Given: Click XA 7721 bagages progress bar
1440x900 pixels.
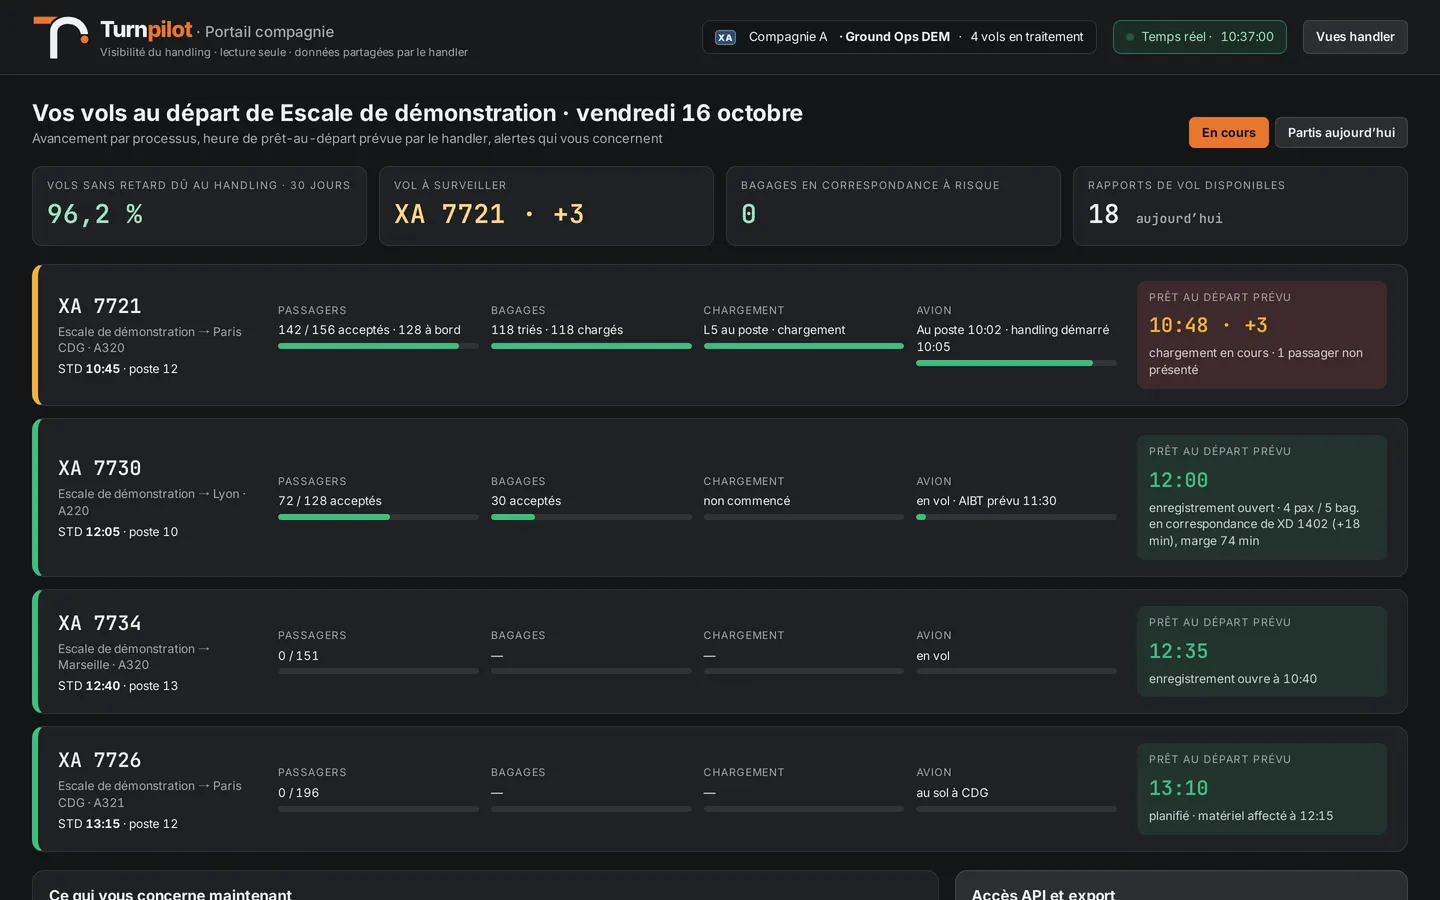Looking at the screenshot, I should 591,346.
